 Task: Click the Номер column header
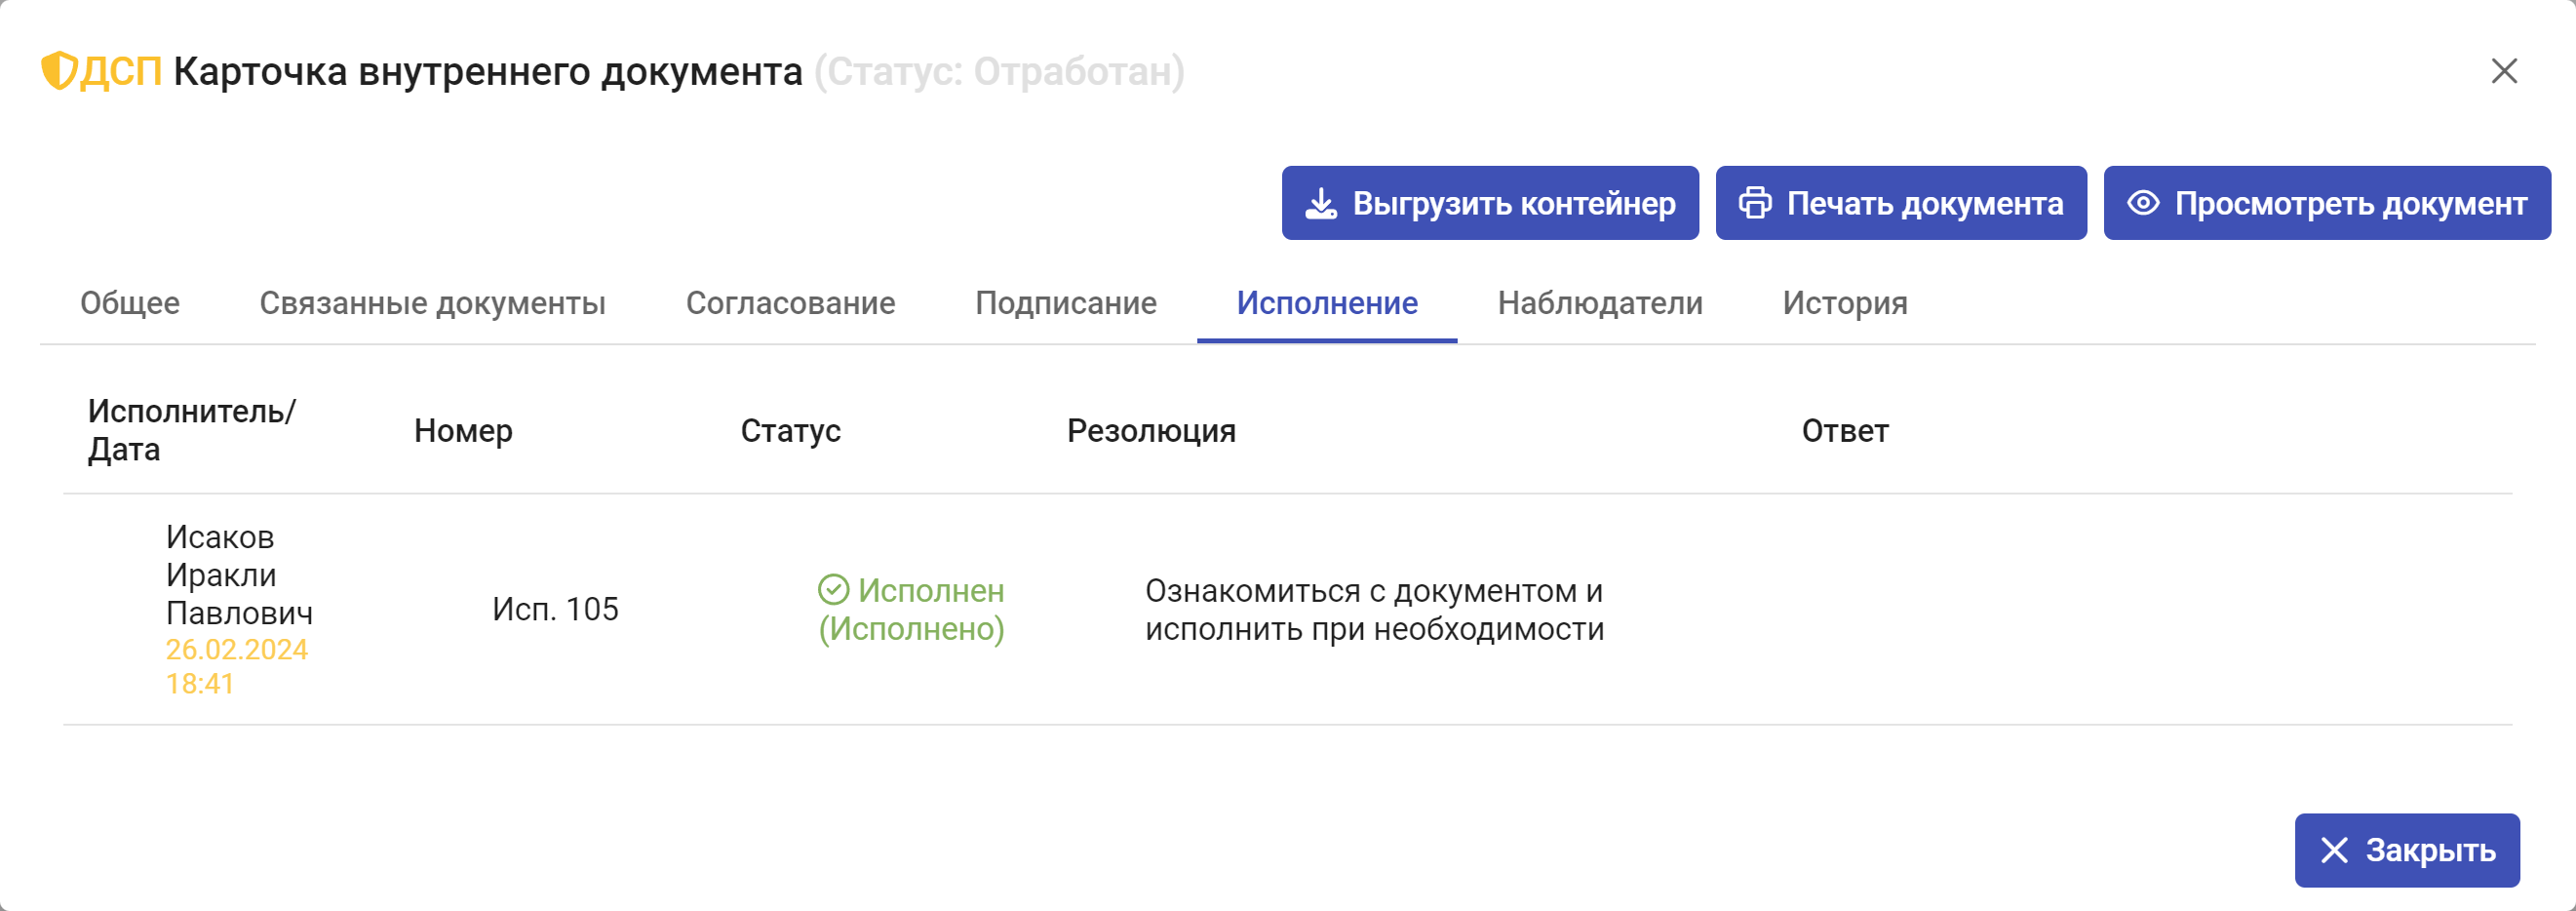coord(463,431)
